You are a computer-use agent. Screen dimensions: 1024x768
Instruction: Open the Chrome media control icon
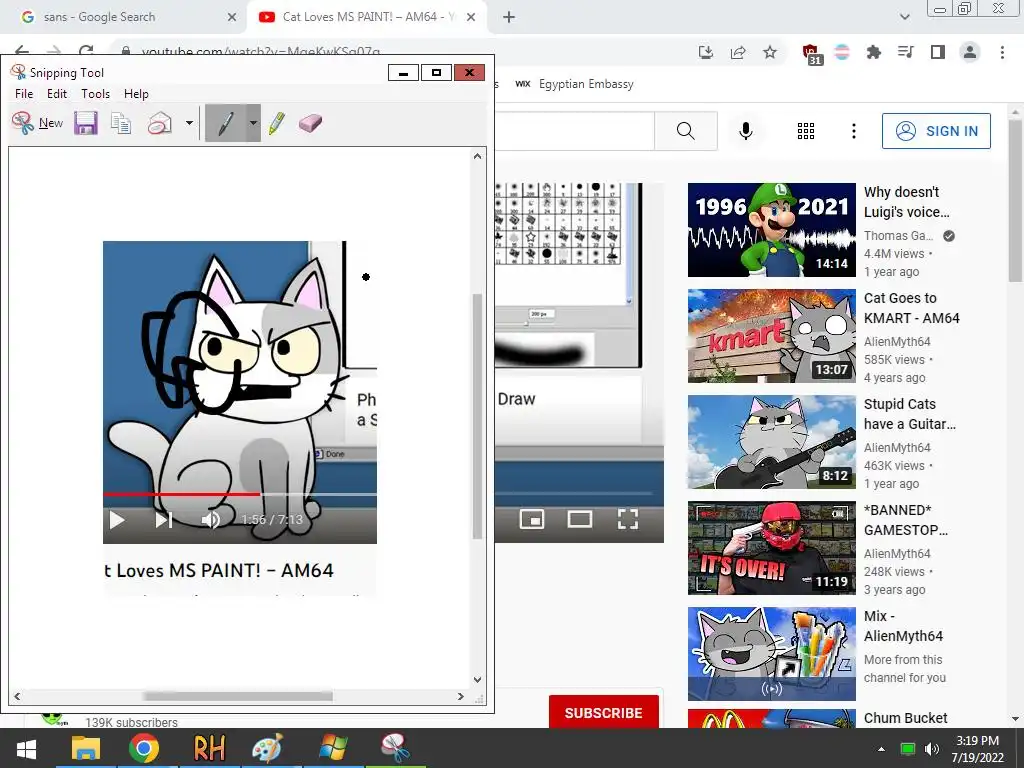click(x=905, y=52)
